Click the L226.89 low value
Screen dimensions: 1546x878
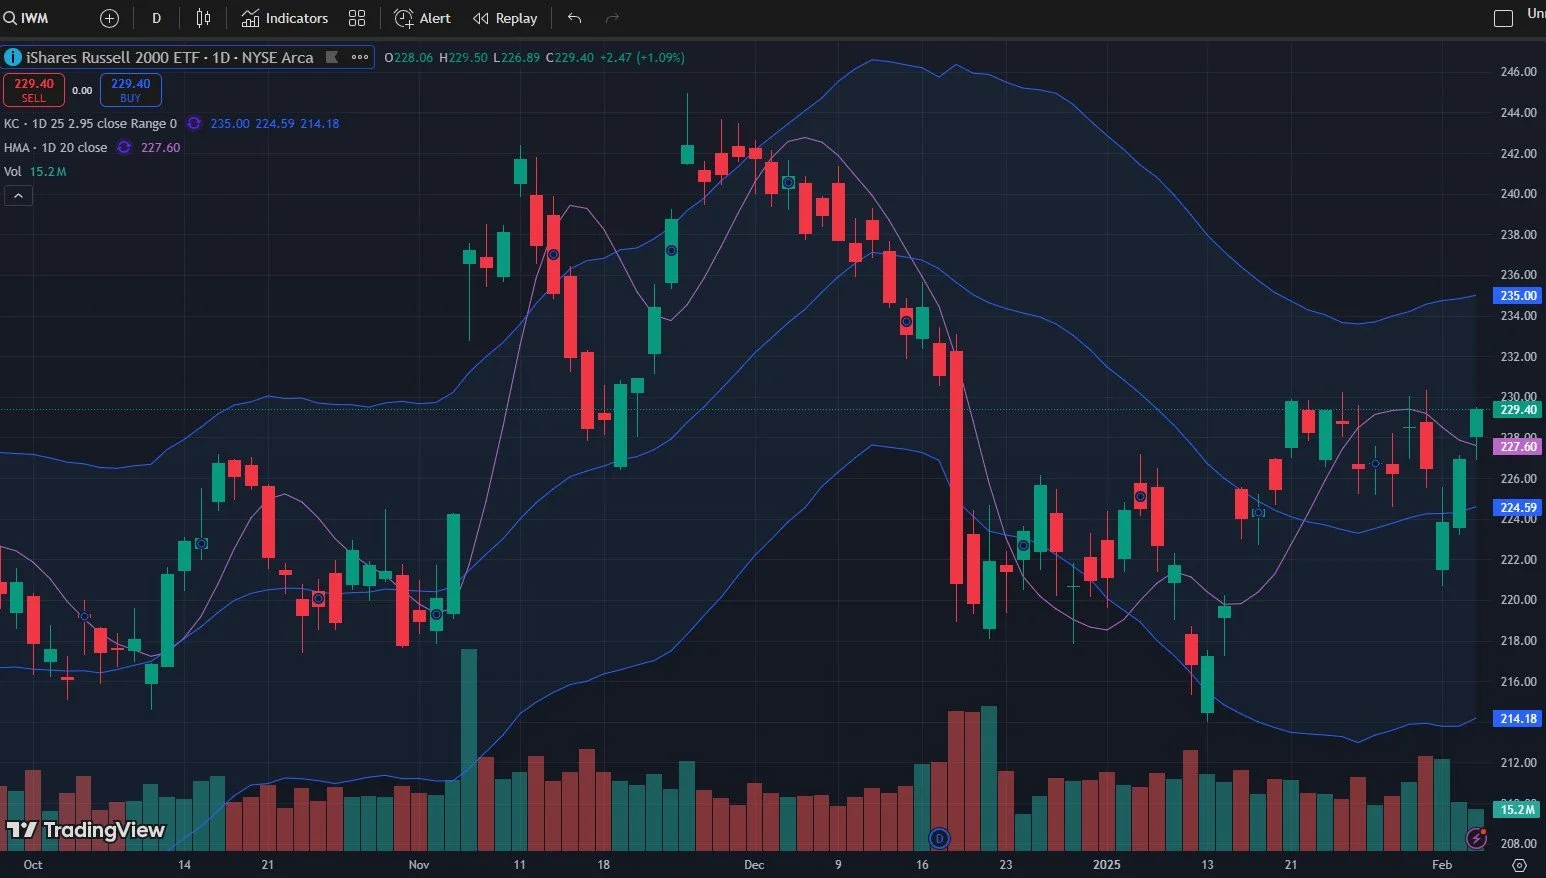pos(517,58)
